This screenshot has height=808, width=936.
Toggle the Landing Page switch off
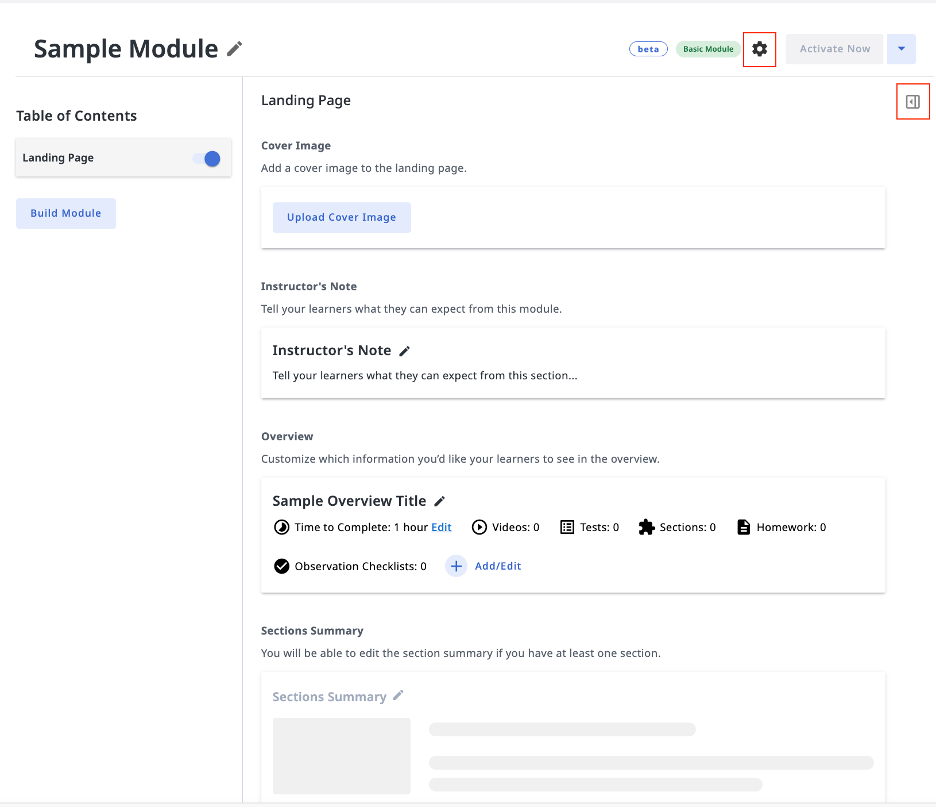coord(207,158)
